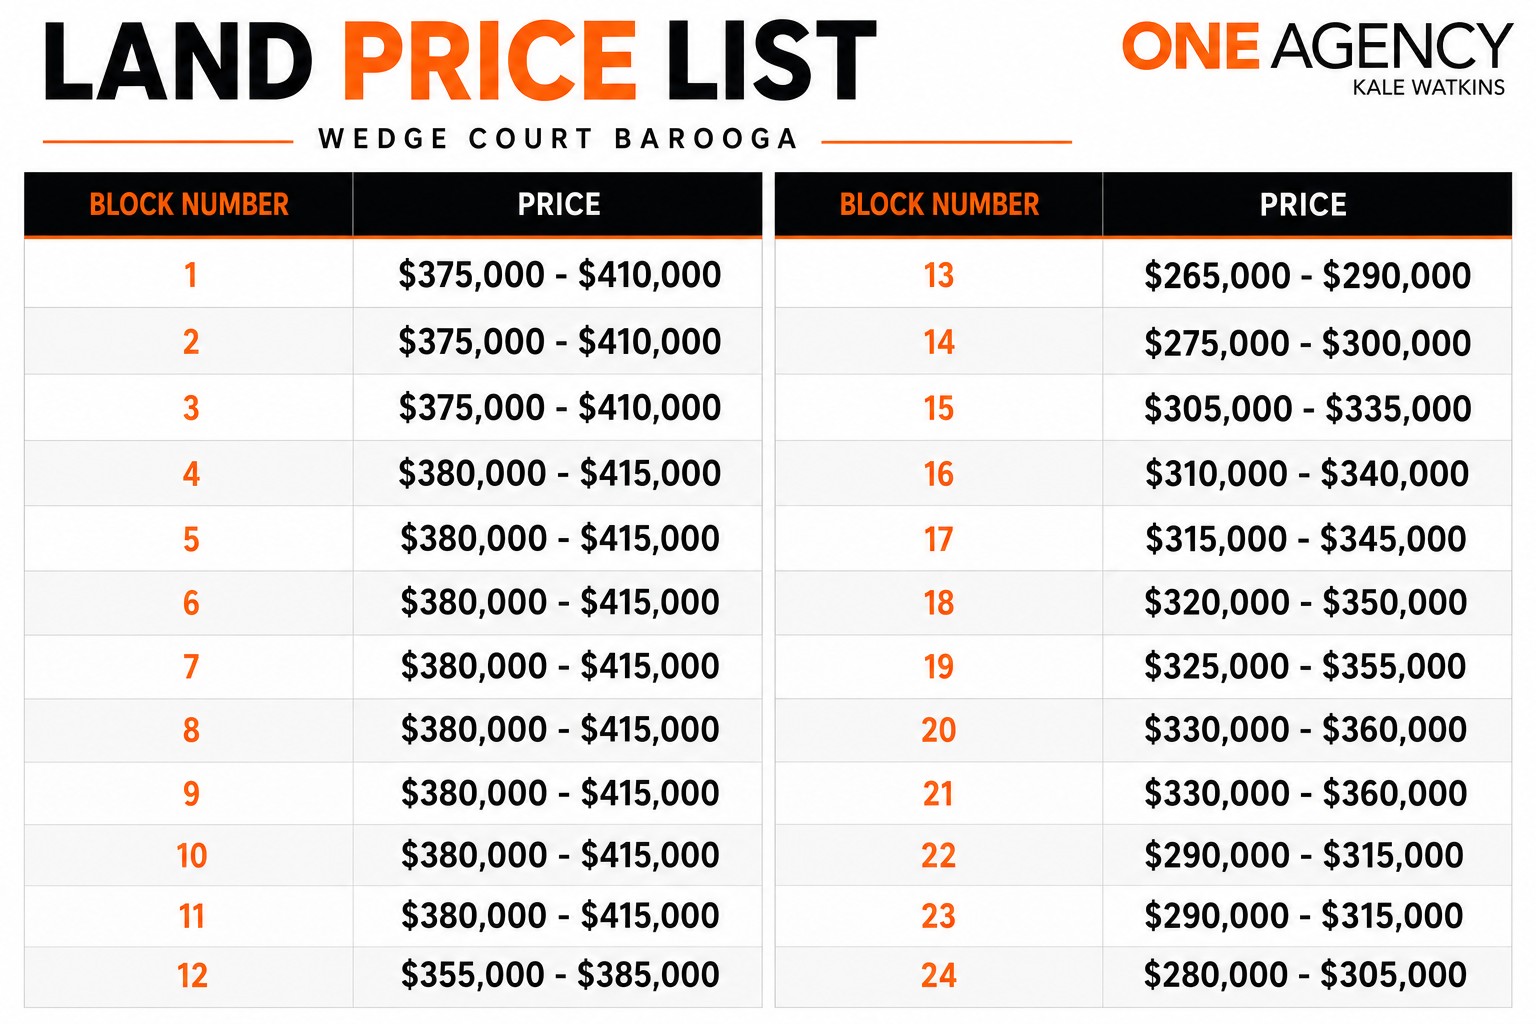The image size is (1536, 1024).
Task: Click the Wedge Court Barooga subtitle
Action: [x=558, y=139]
